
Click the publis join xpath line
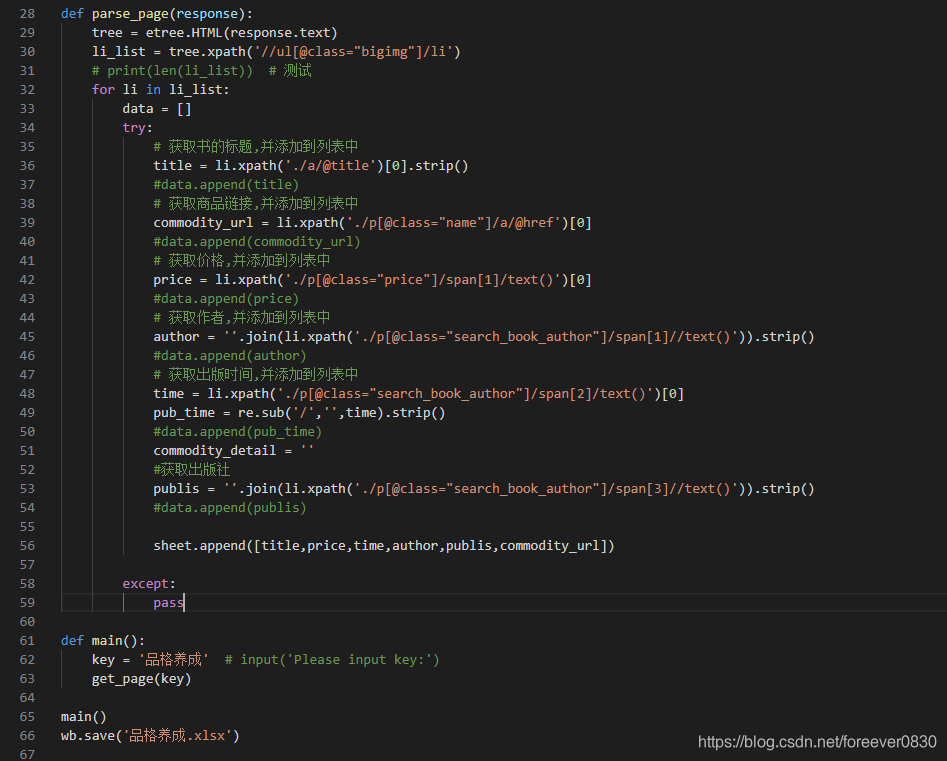tap(484, 489)
